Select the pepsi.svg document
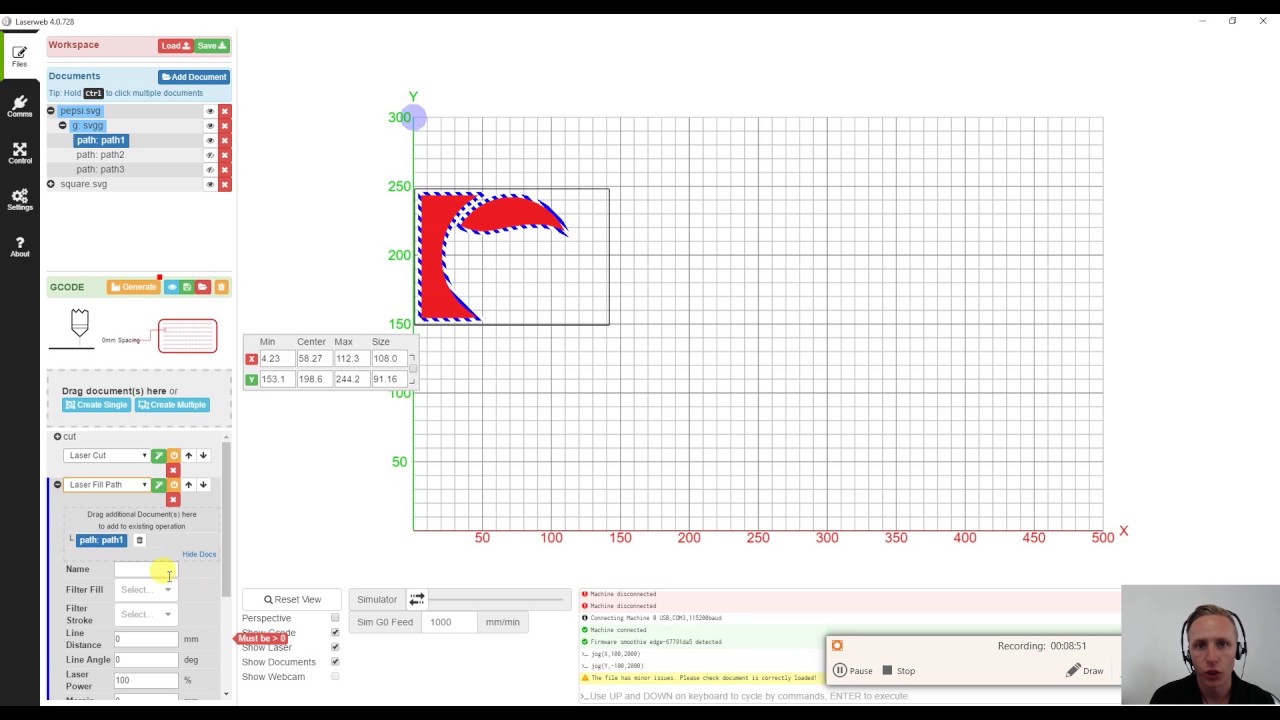Image resolution: width=1280 pixels, height=720 pixels. point(80,111)
